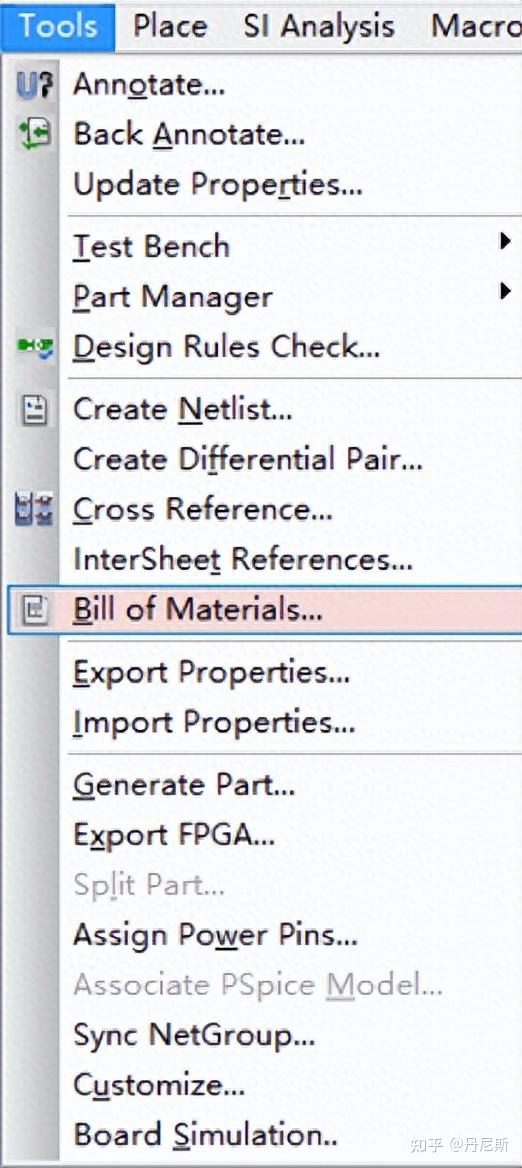Click the Create Netlist icon
The width and height of the screenshot is (522, 1168).
click(x=34, y=409)
